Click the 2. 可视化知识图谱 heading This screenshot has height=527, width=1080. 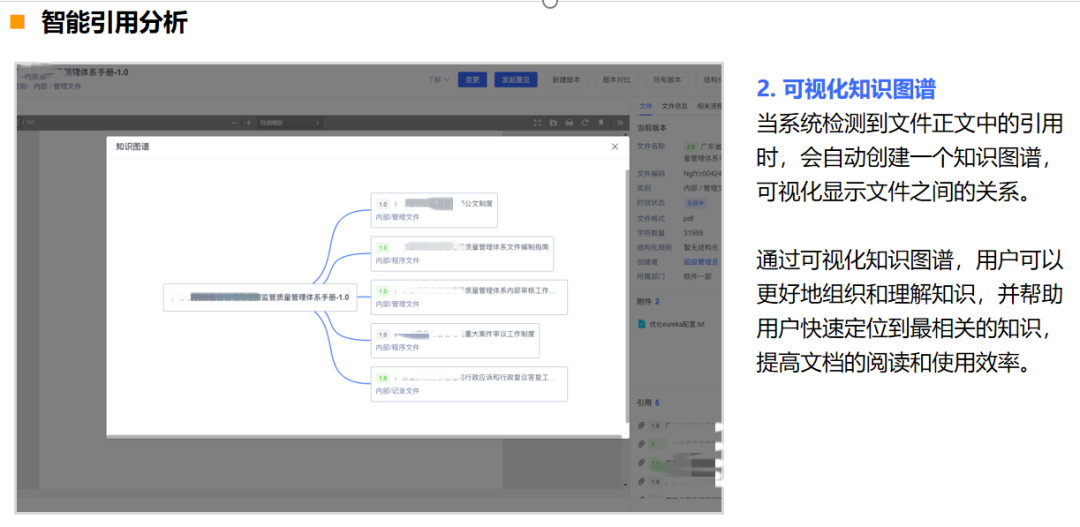846,90
